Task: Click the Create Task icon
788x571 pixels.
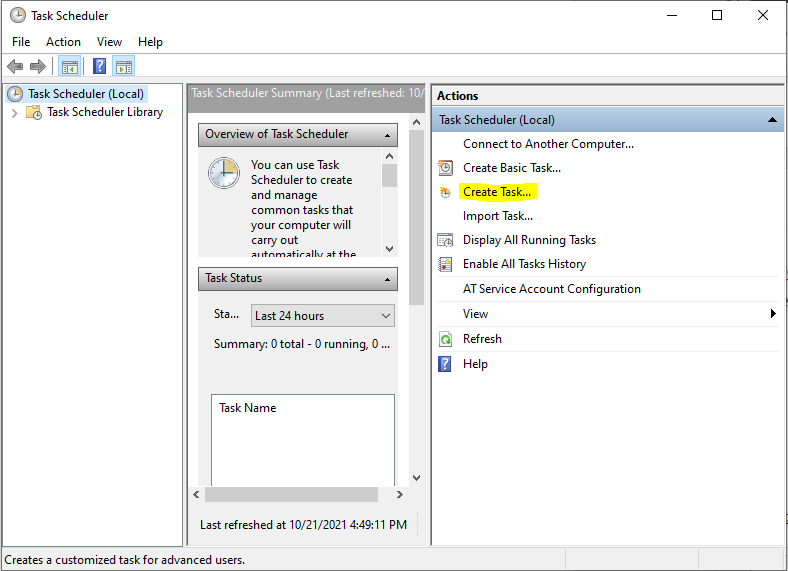Action: coord(445,192)
